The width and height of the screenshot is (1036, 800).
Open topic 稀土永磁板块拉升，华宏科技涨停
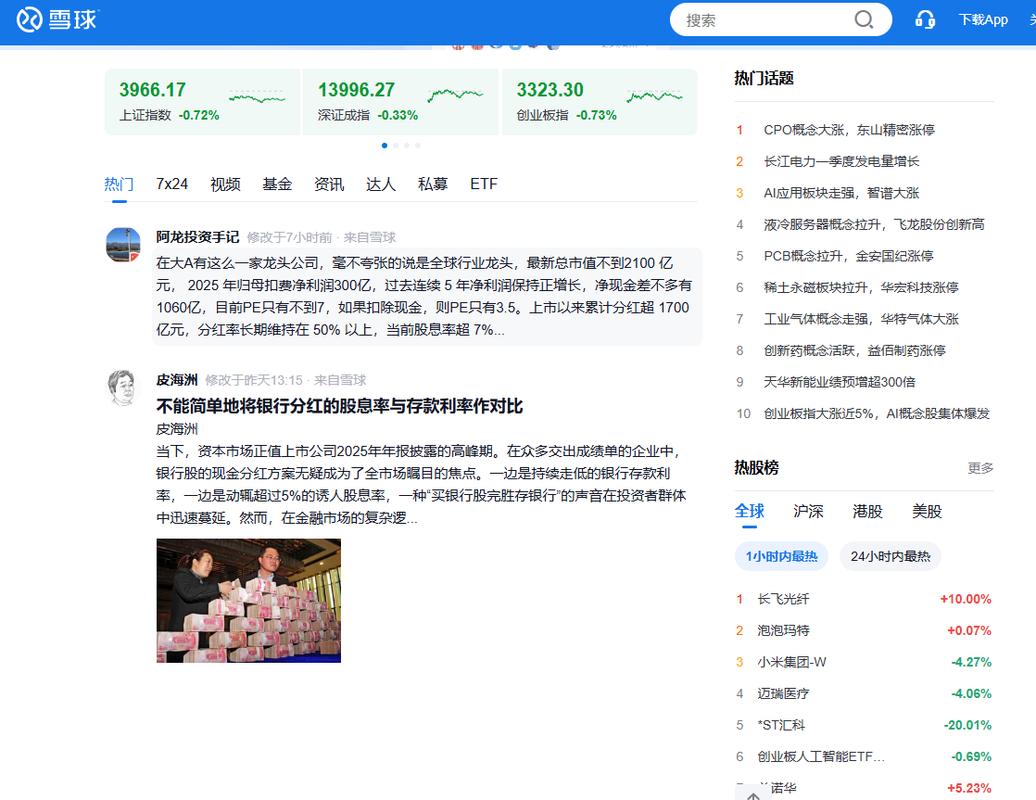[861, 287]
